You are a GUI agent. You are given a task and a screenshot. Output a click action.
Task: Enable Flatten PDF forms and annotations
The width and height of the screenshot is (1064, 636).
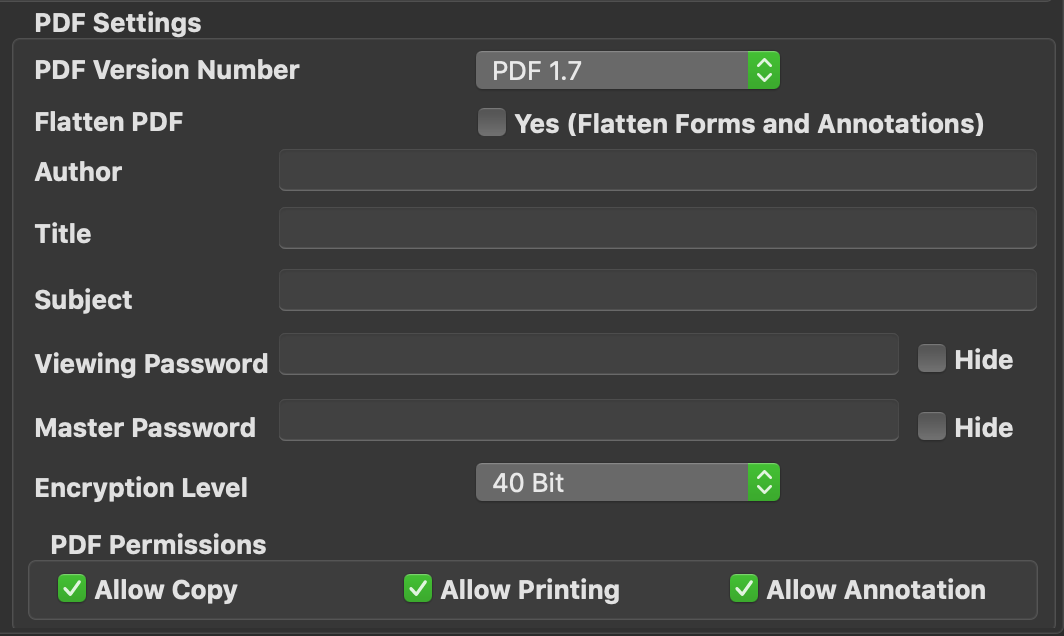(491, 122)
